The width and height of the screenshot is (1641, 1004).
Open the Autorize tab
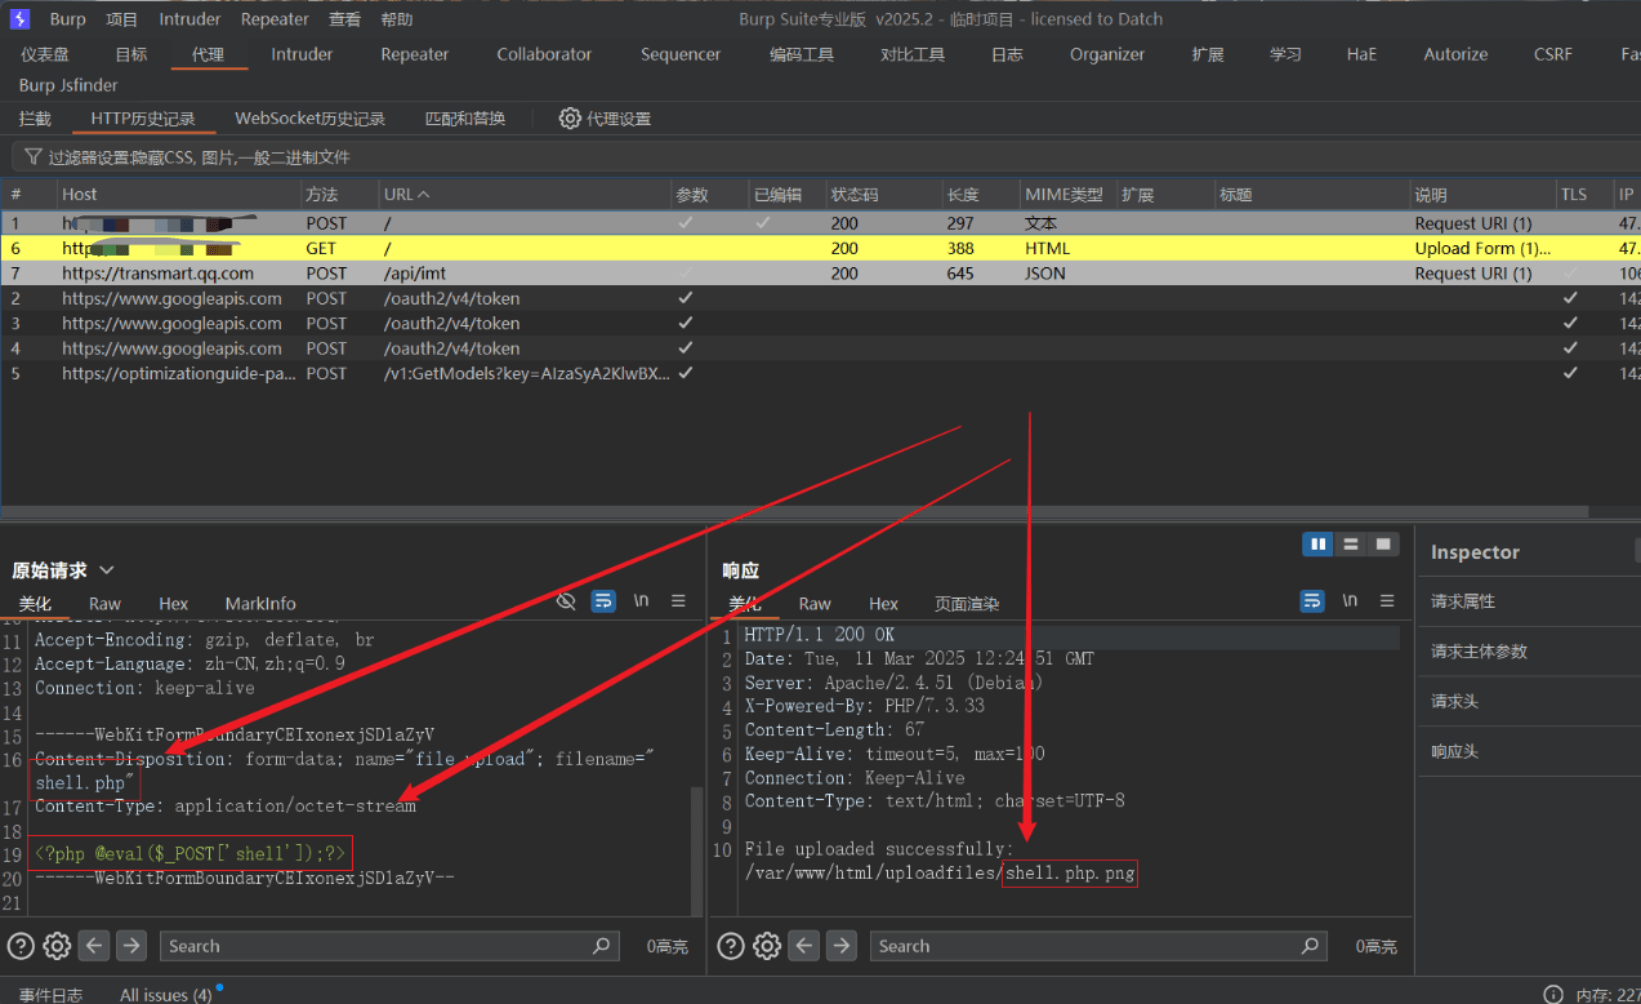coord(1455,54)
